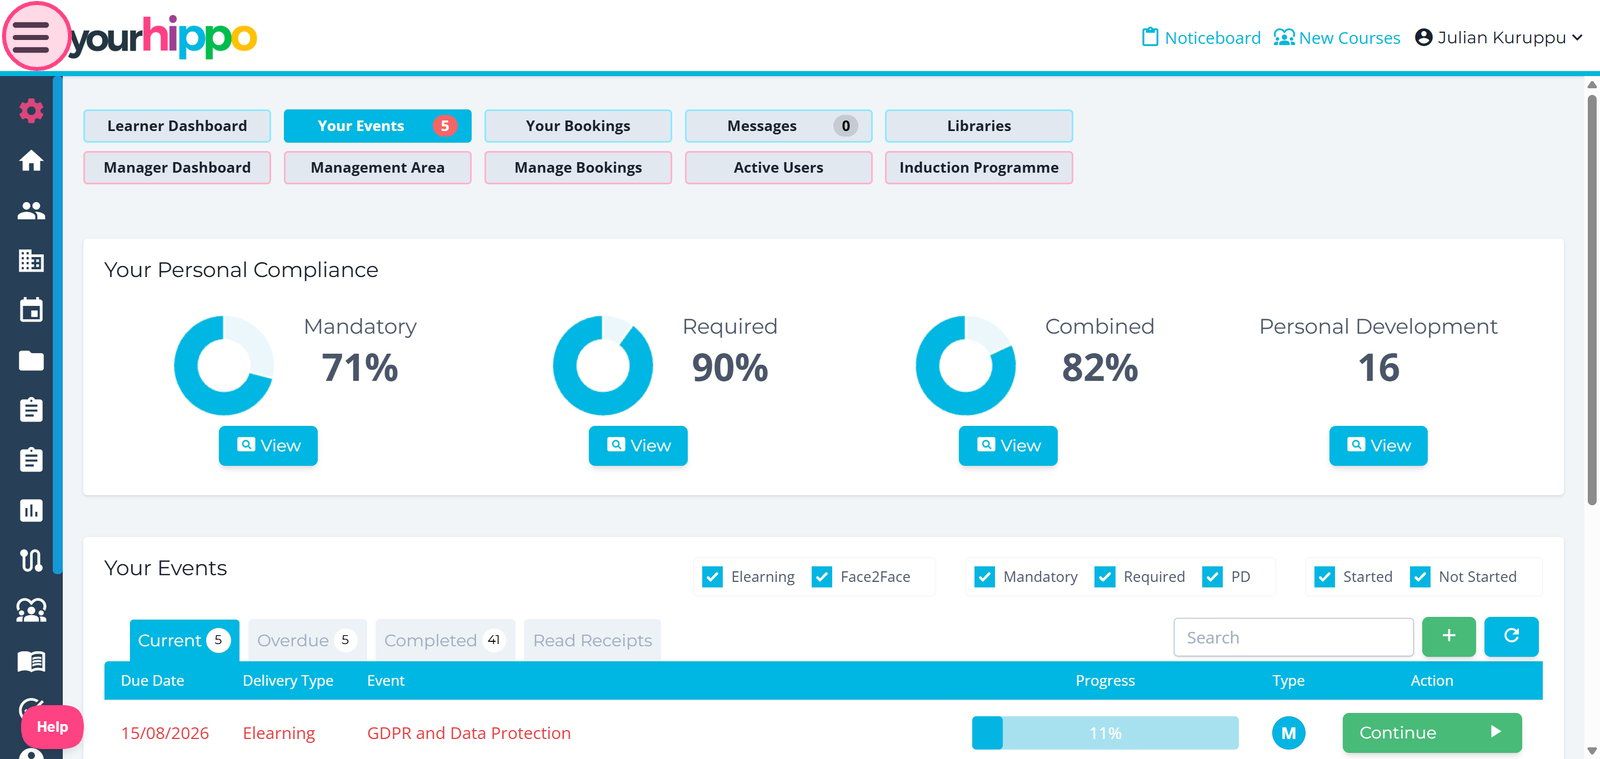Uncheck the Mandatory filter checkbox
The height and width of the screenshot is (759, 1600).
point(985,577)
